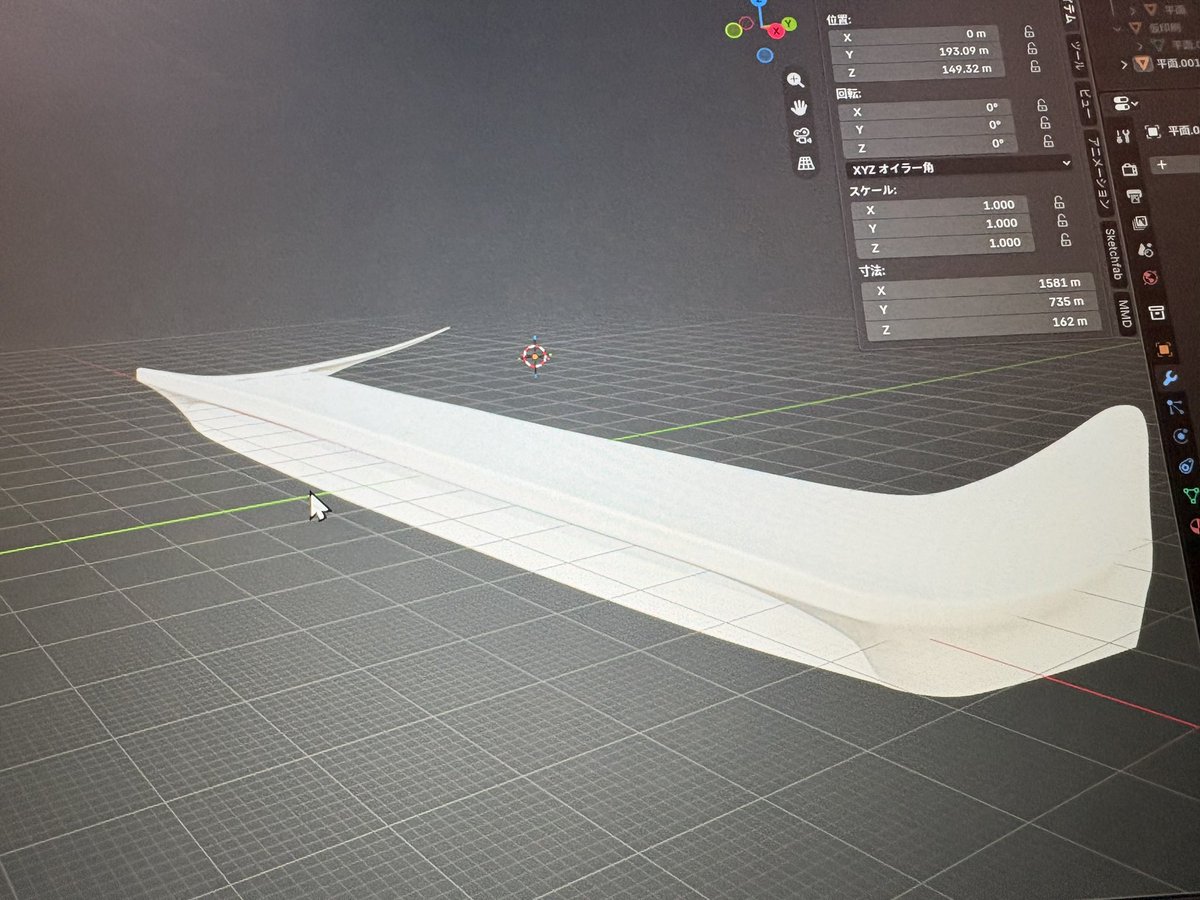The width and height of the screenshot is (1200, 900).
Task: Click the 寸法 Z field showing 162 m
Action: pos(982,323)
